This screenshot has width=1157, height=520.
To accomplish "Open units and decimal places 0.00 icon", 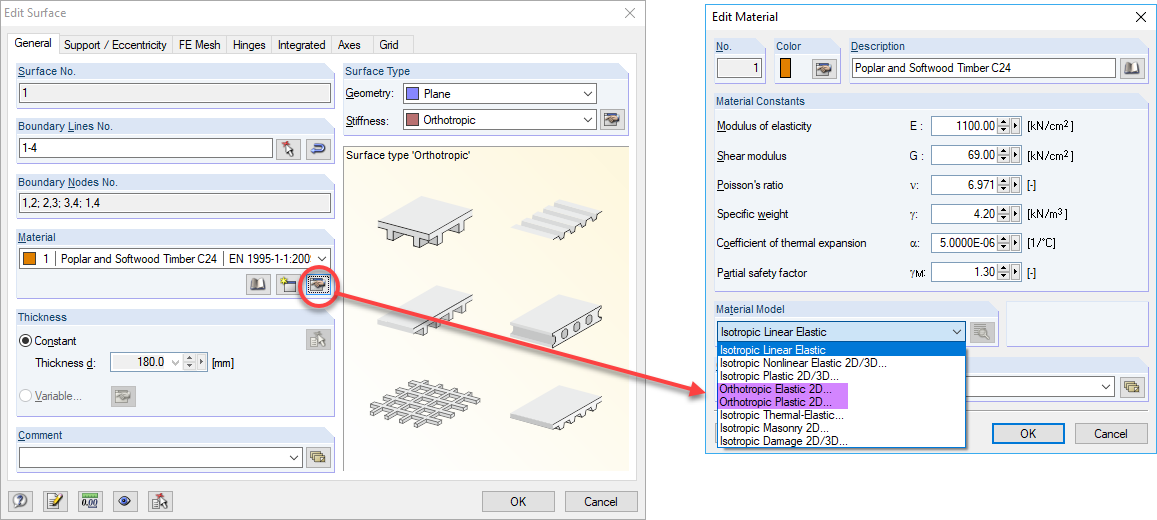I will click(90, 502).
